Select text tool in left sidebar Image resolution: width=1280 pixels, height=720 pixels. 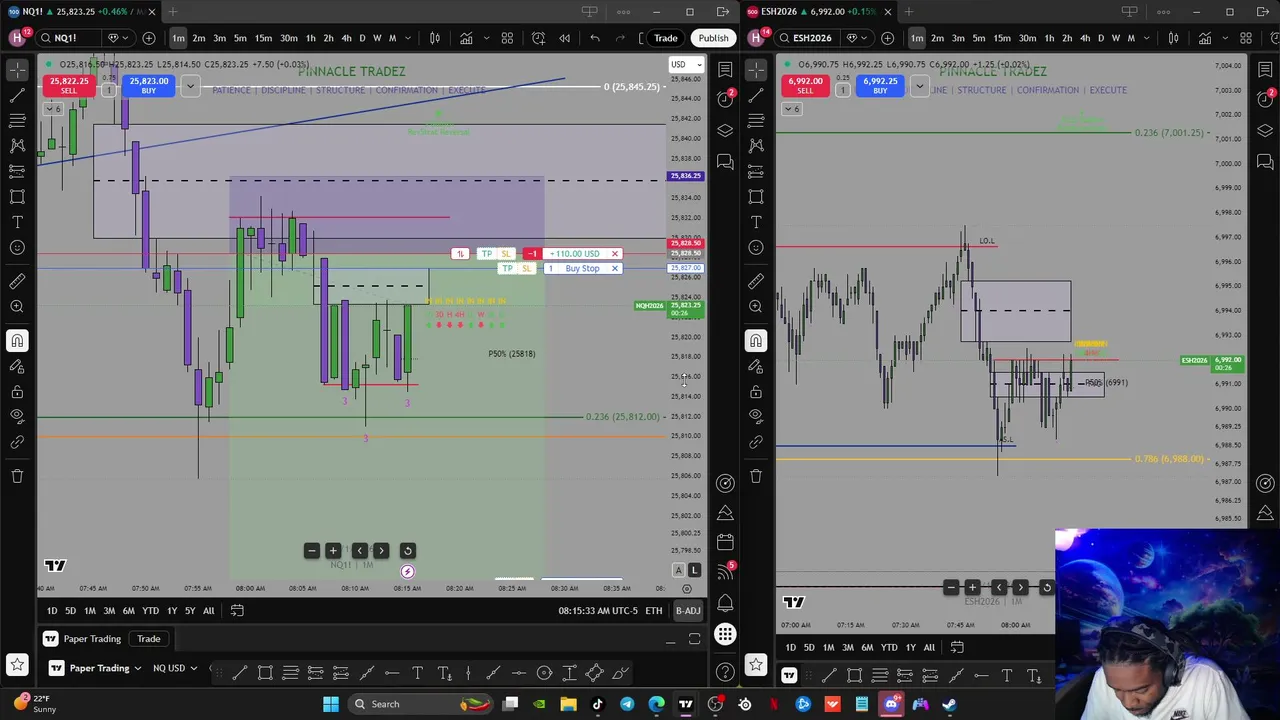[17, 222]
